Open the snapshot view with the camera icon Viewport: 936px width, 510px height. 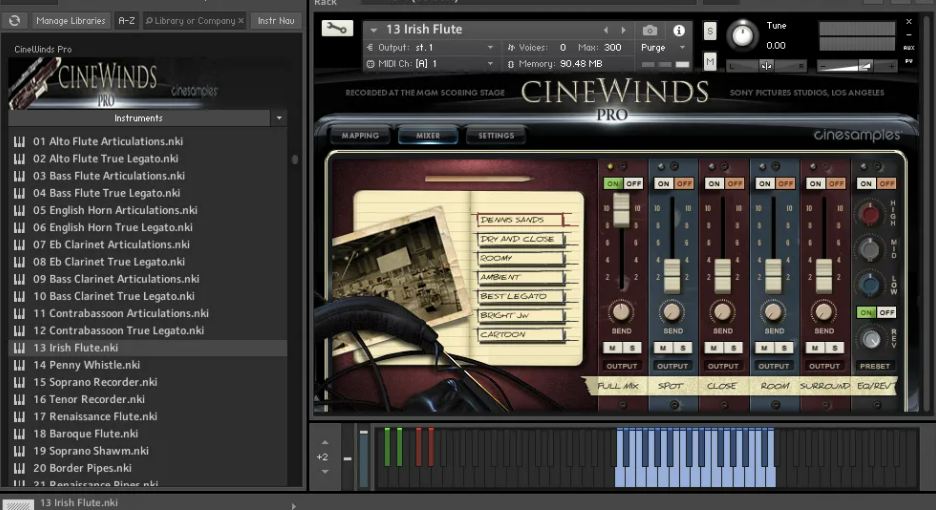point(649,30)
